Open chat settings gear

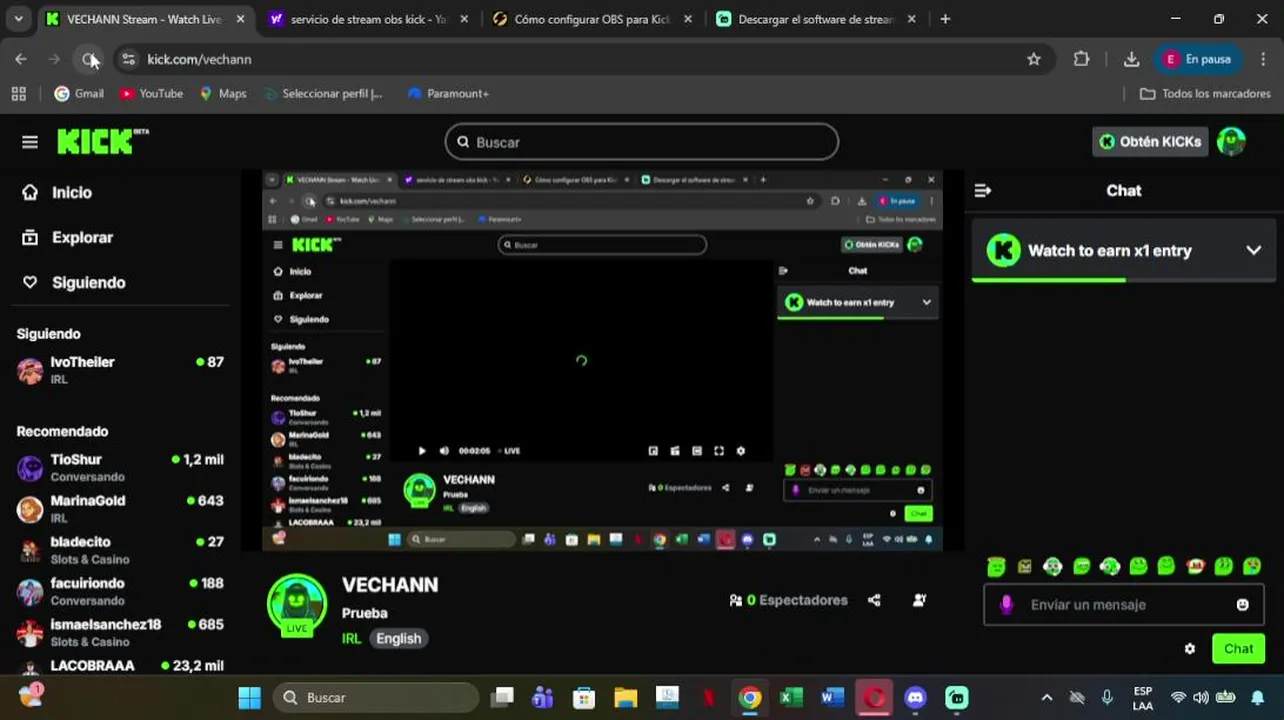tap(1189, 649)
